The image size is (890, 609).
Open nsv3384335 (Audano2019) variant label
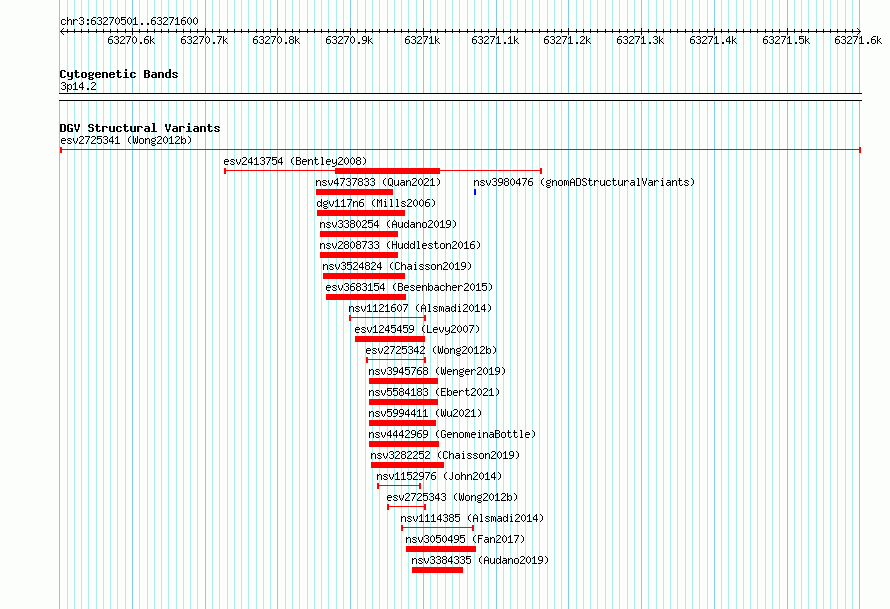point(480,560)
